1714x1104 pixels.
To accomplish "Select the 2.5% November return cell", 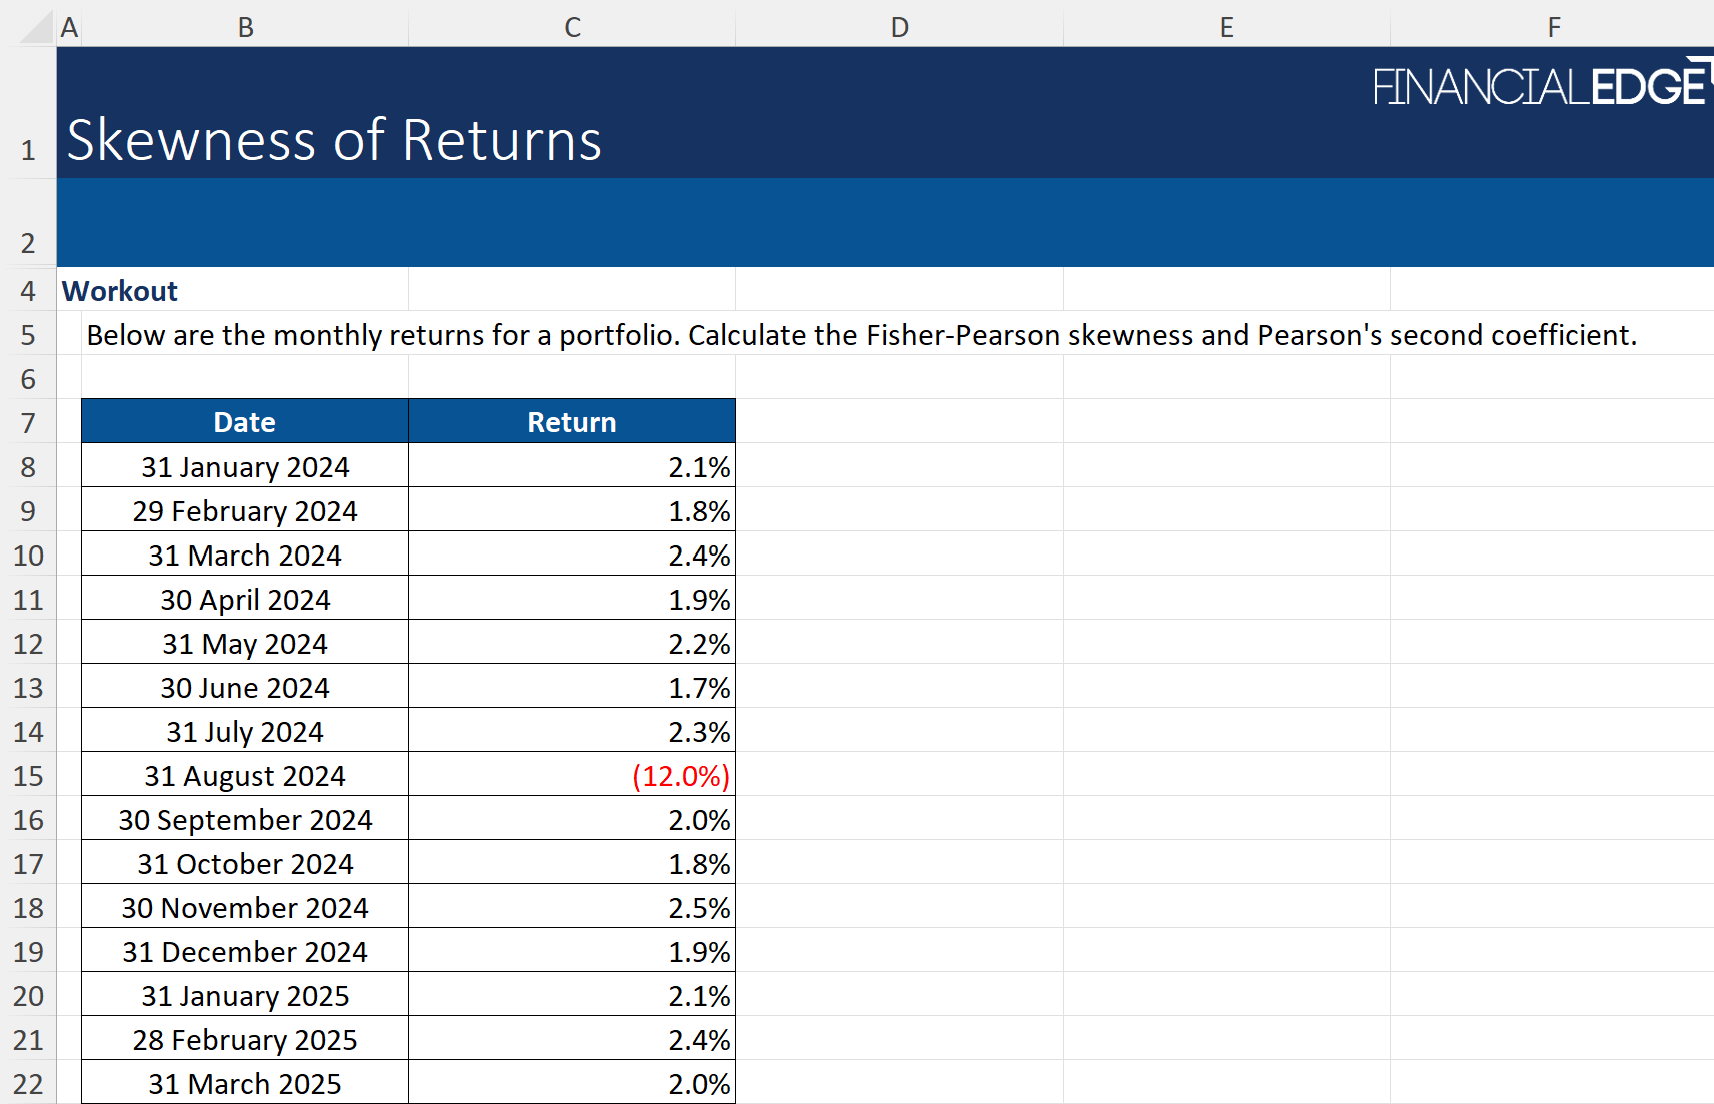I will point(572,908).
